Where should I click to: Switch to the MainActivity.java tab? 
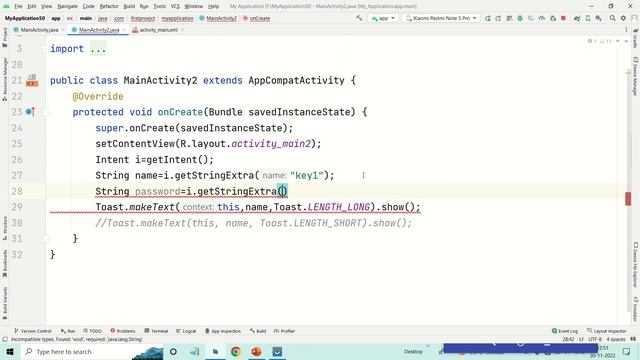point(39,30)
